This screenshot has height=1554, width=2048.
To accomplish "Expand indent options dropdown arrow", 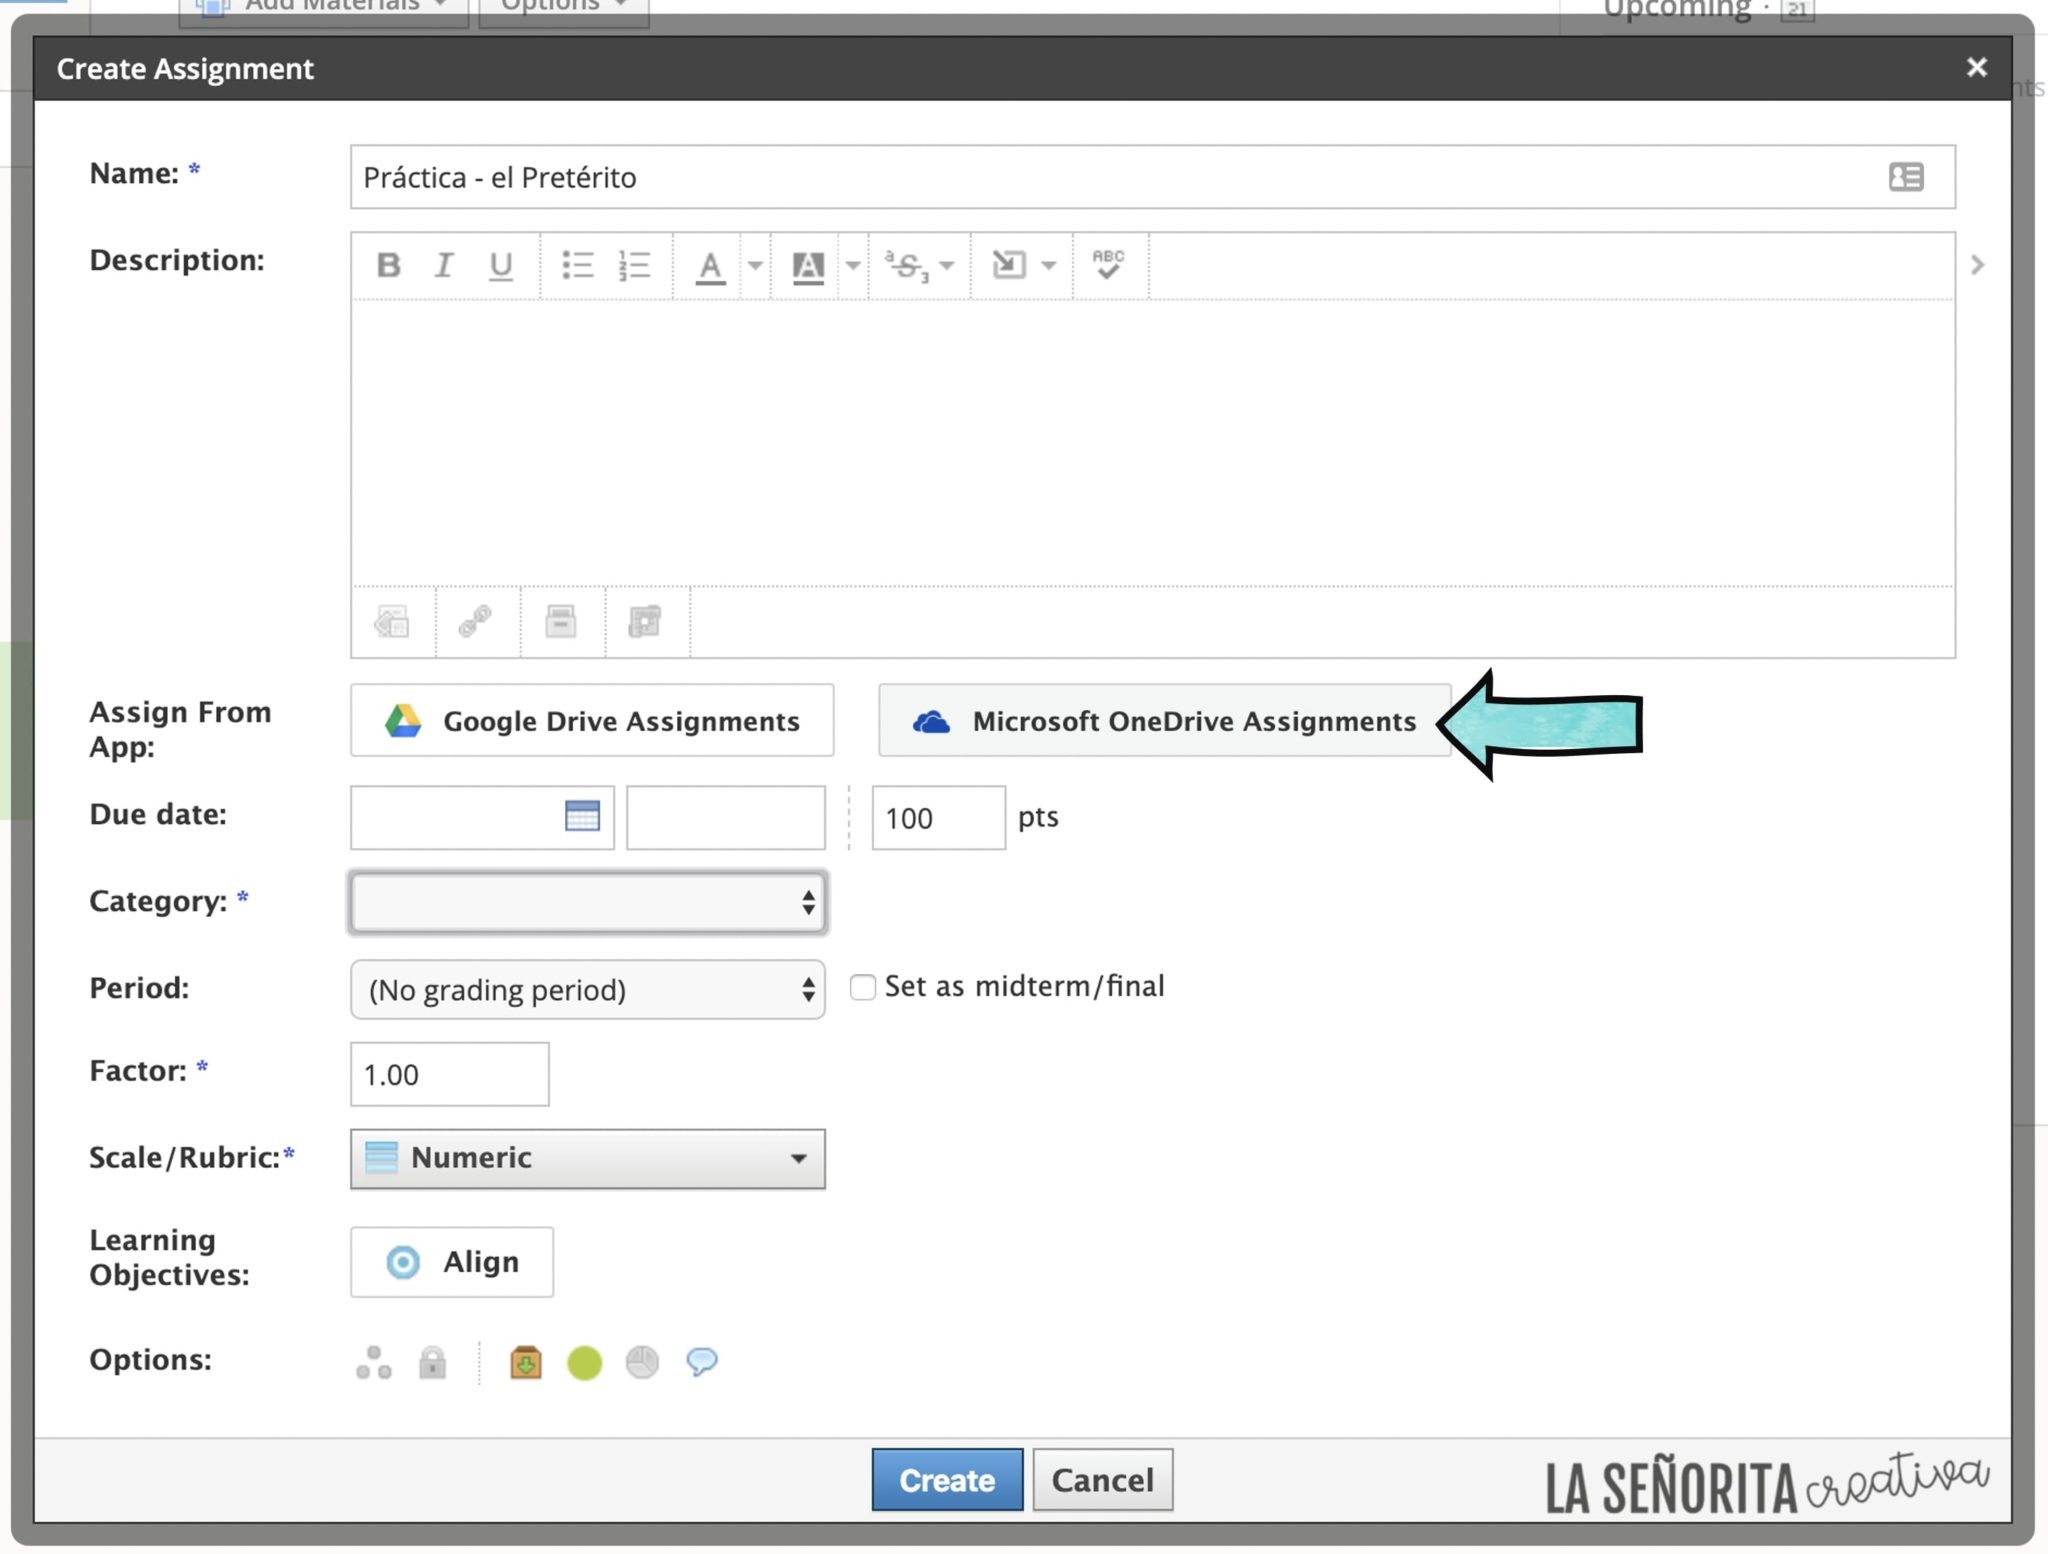I will 1048,266.
